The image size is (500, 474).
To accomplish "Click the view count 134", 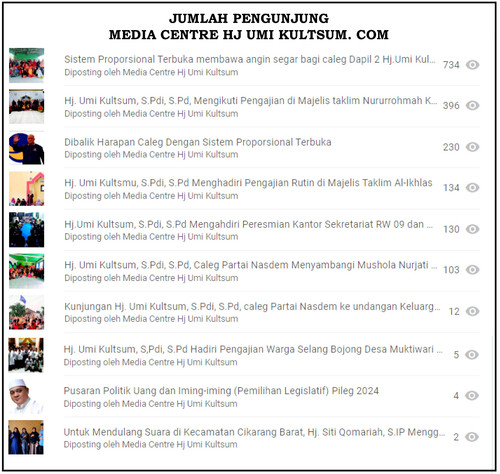I will [x=451, y=188].
